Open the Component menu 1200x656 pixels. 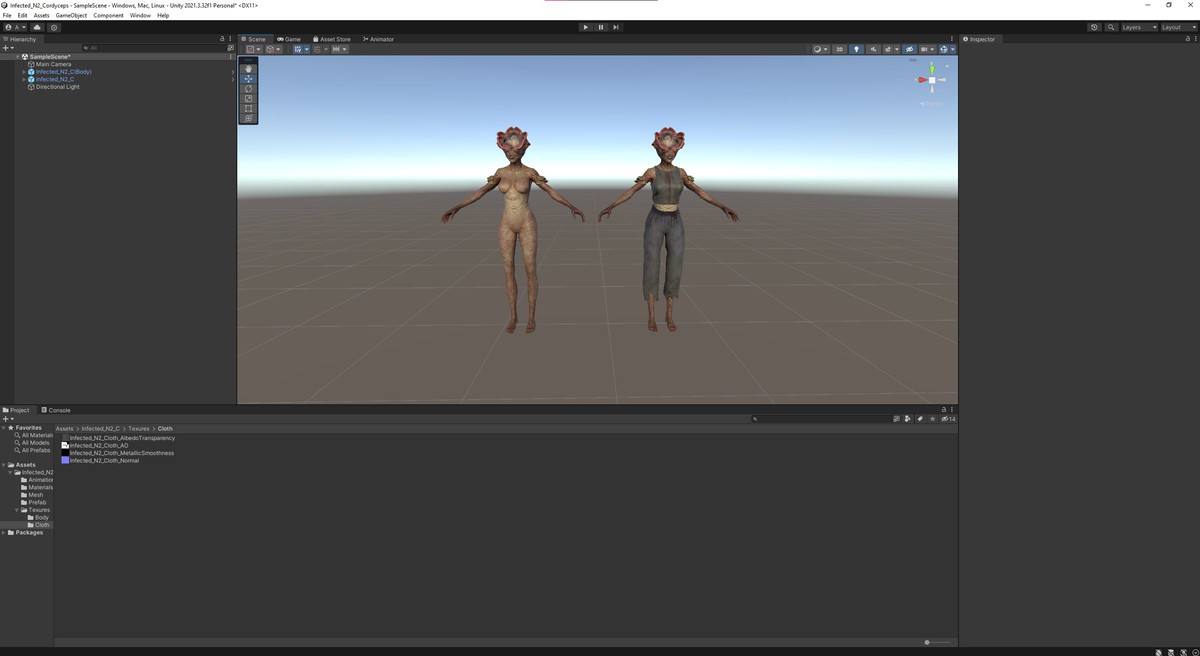tap(109, 15)
